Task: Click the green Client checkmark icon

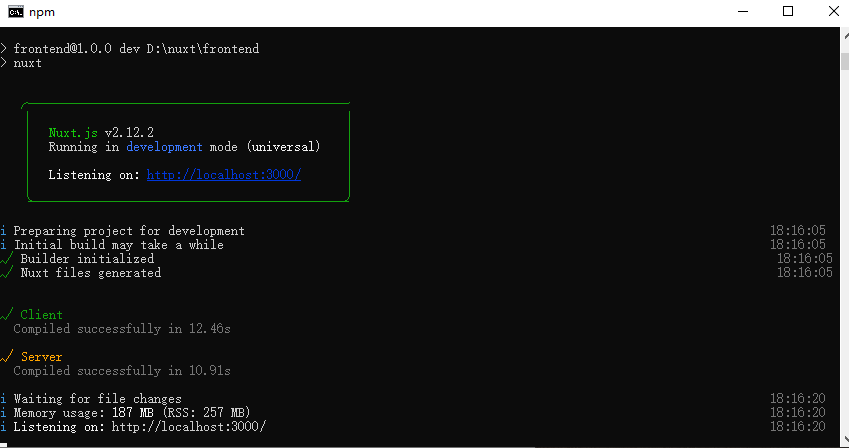Action: [x=6, y=314]
